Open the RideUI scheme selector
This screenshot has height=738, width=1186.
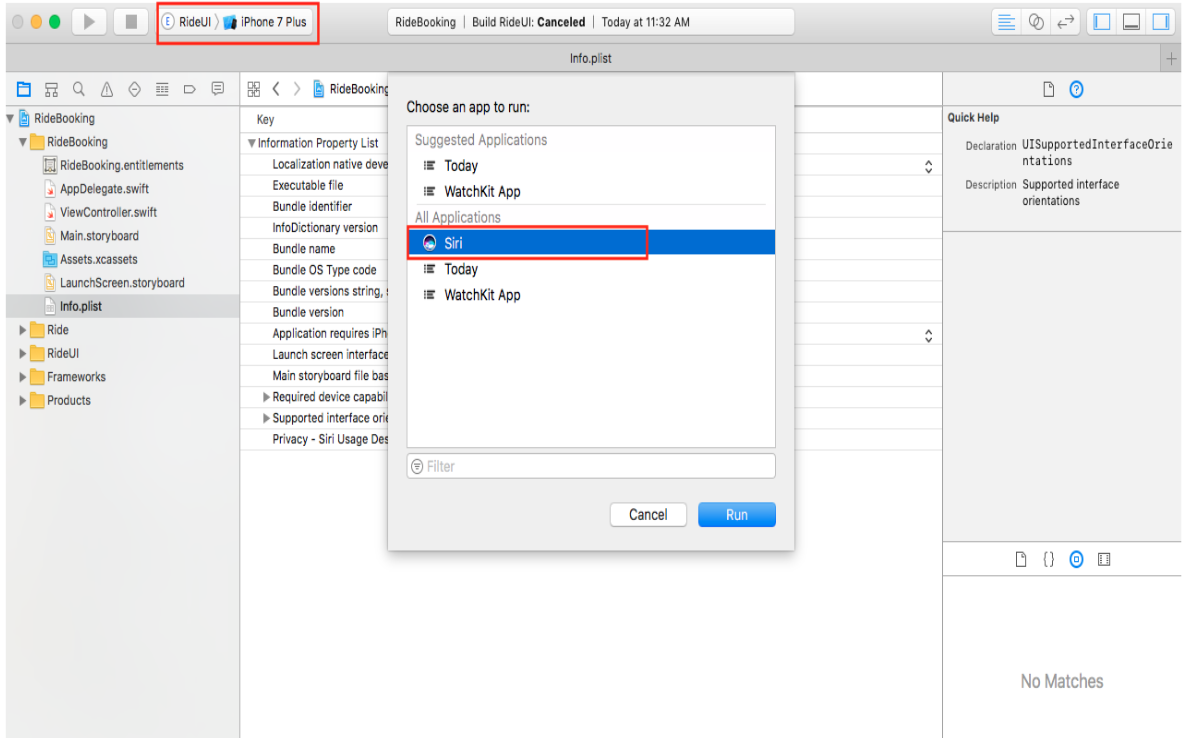click(x=187, y=22)
